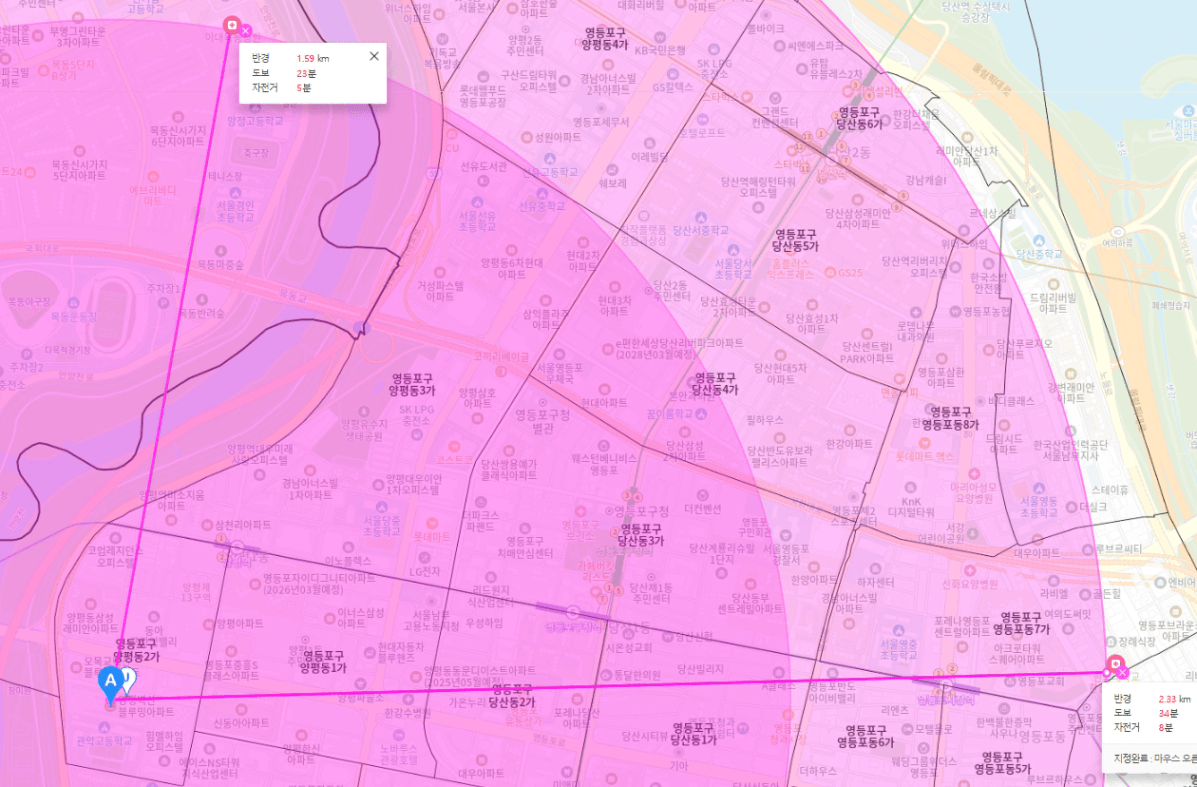The width and height of the screenshot is (1197, 787).
Task: Click the 당산서중학교 label
Action: (x=701, y=230)
